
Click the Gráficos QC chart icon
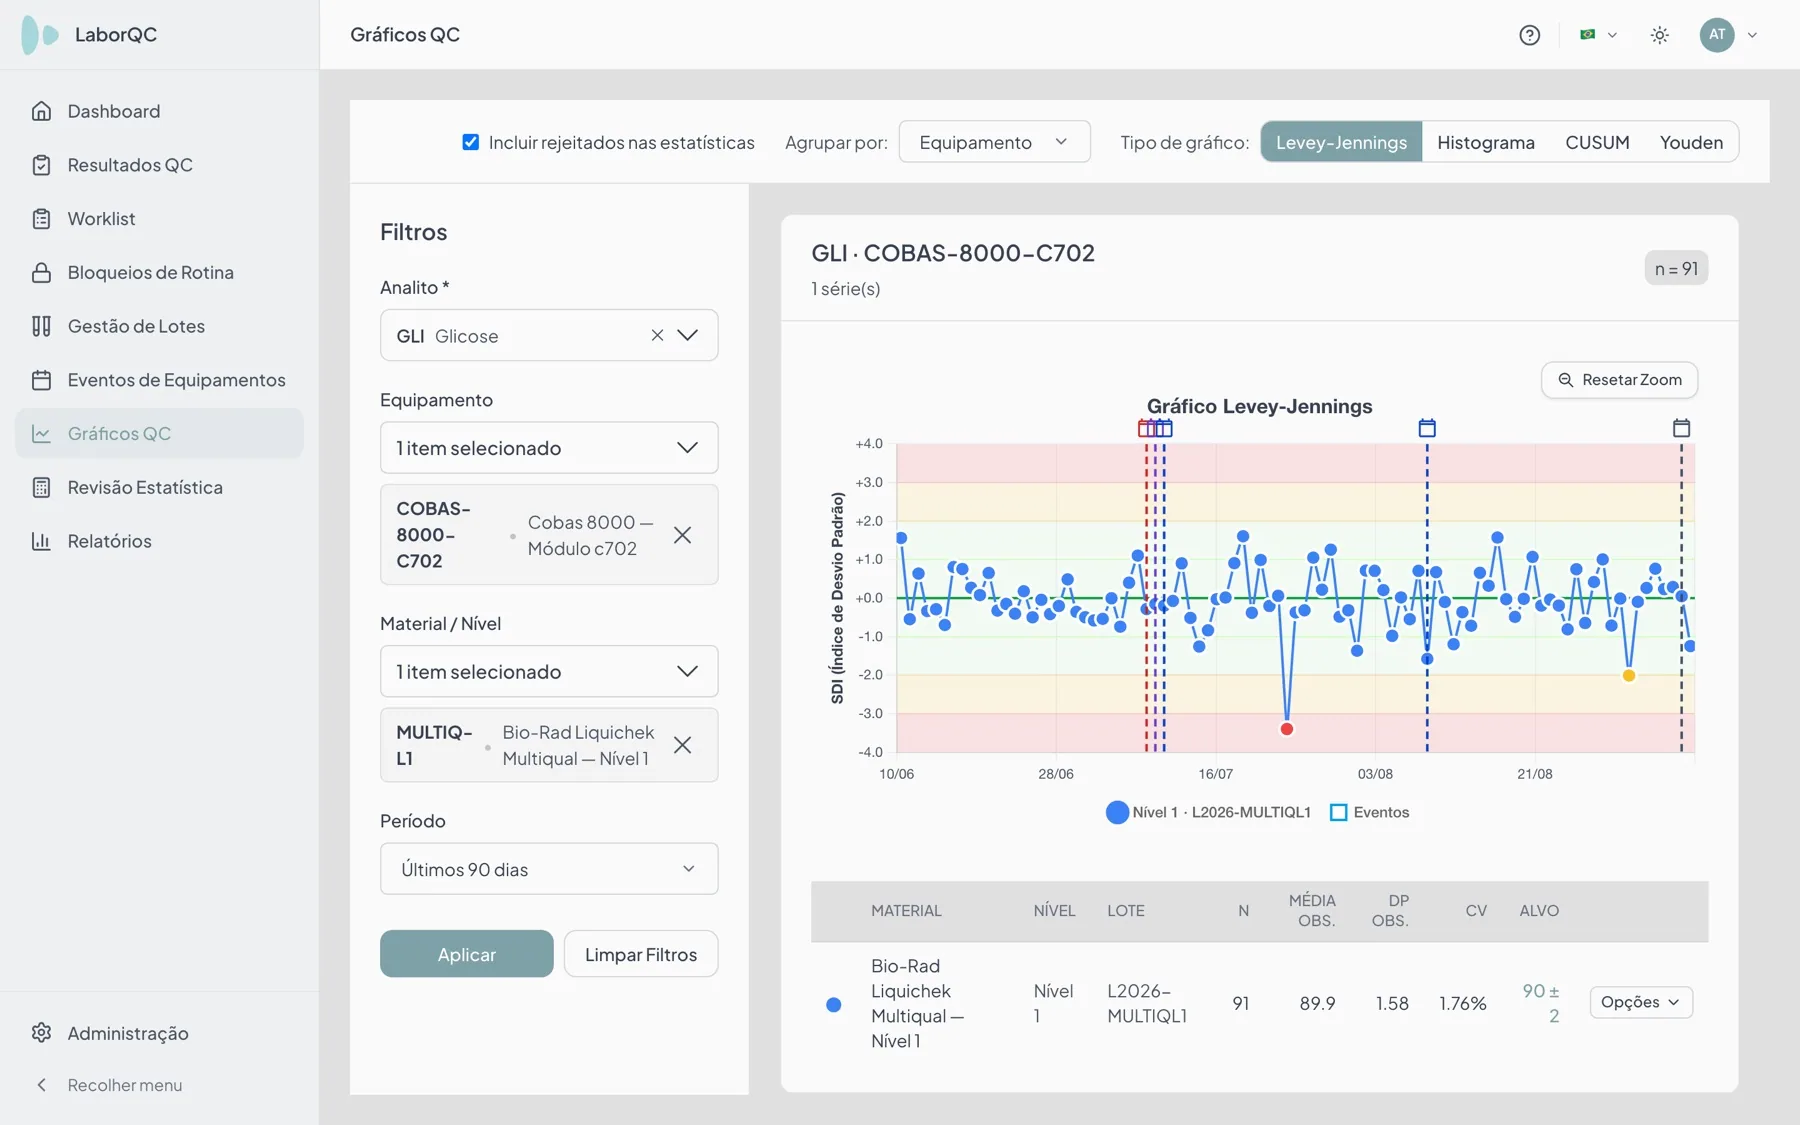tap(41, 433)
